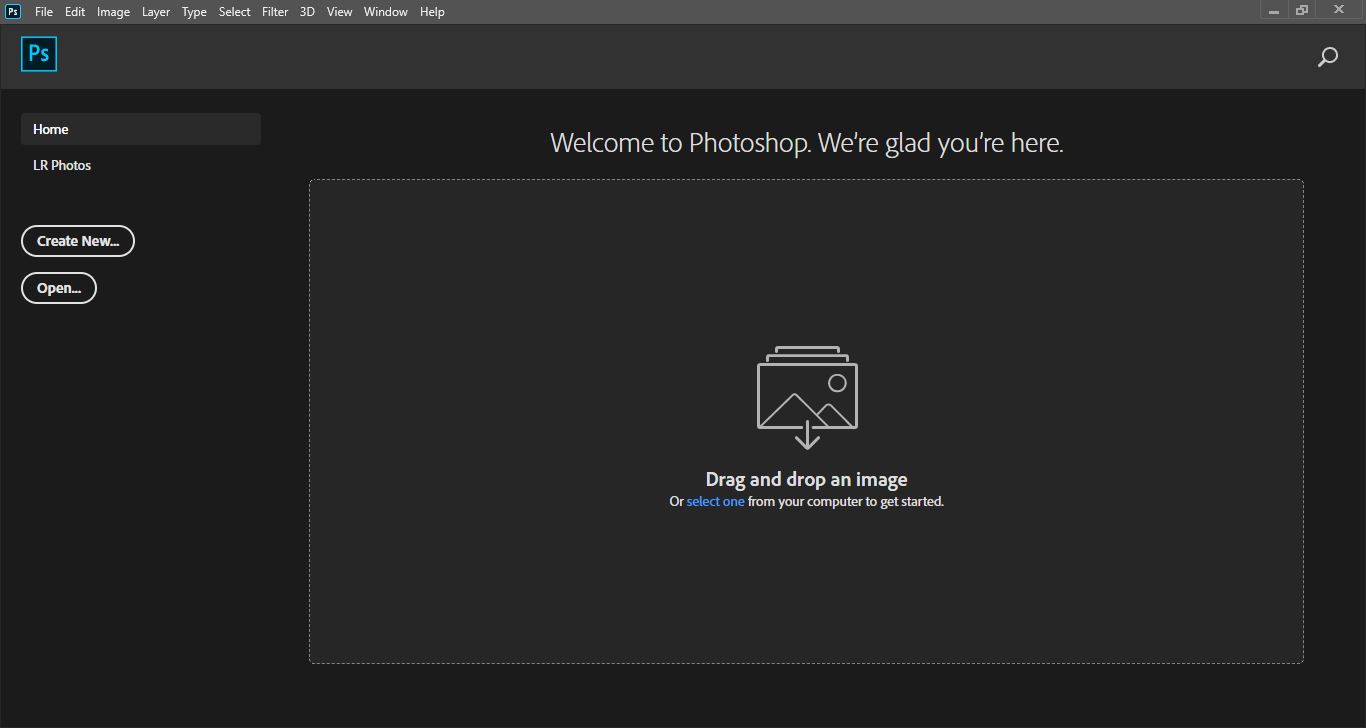Open the Layer menu
This screenshot has height=728, width=1366.
click(155, 11)
